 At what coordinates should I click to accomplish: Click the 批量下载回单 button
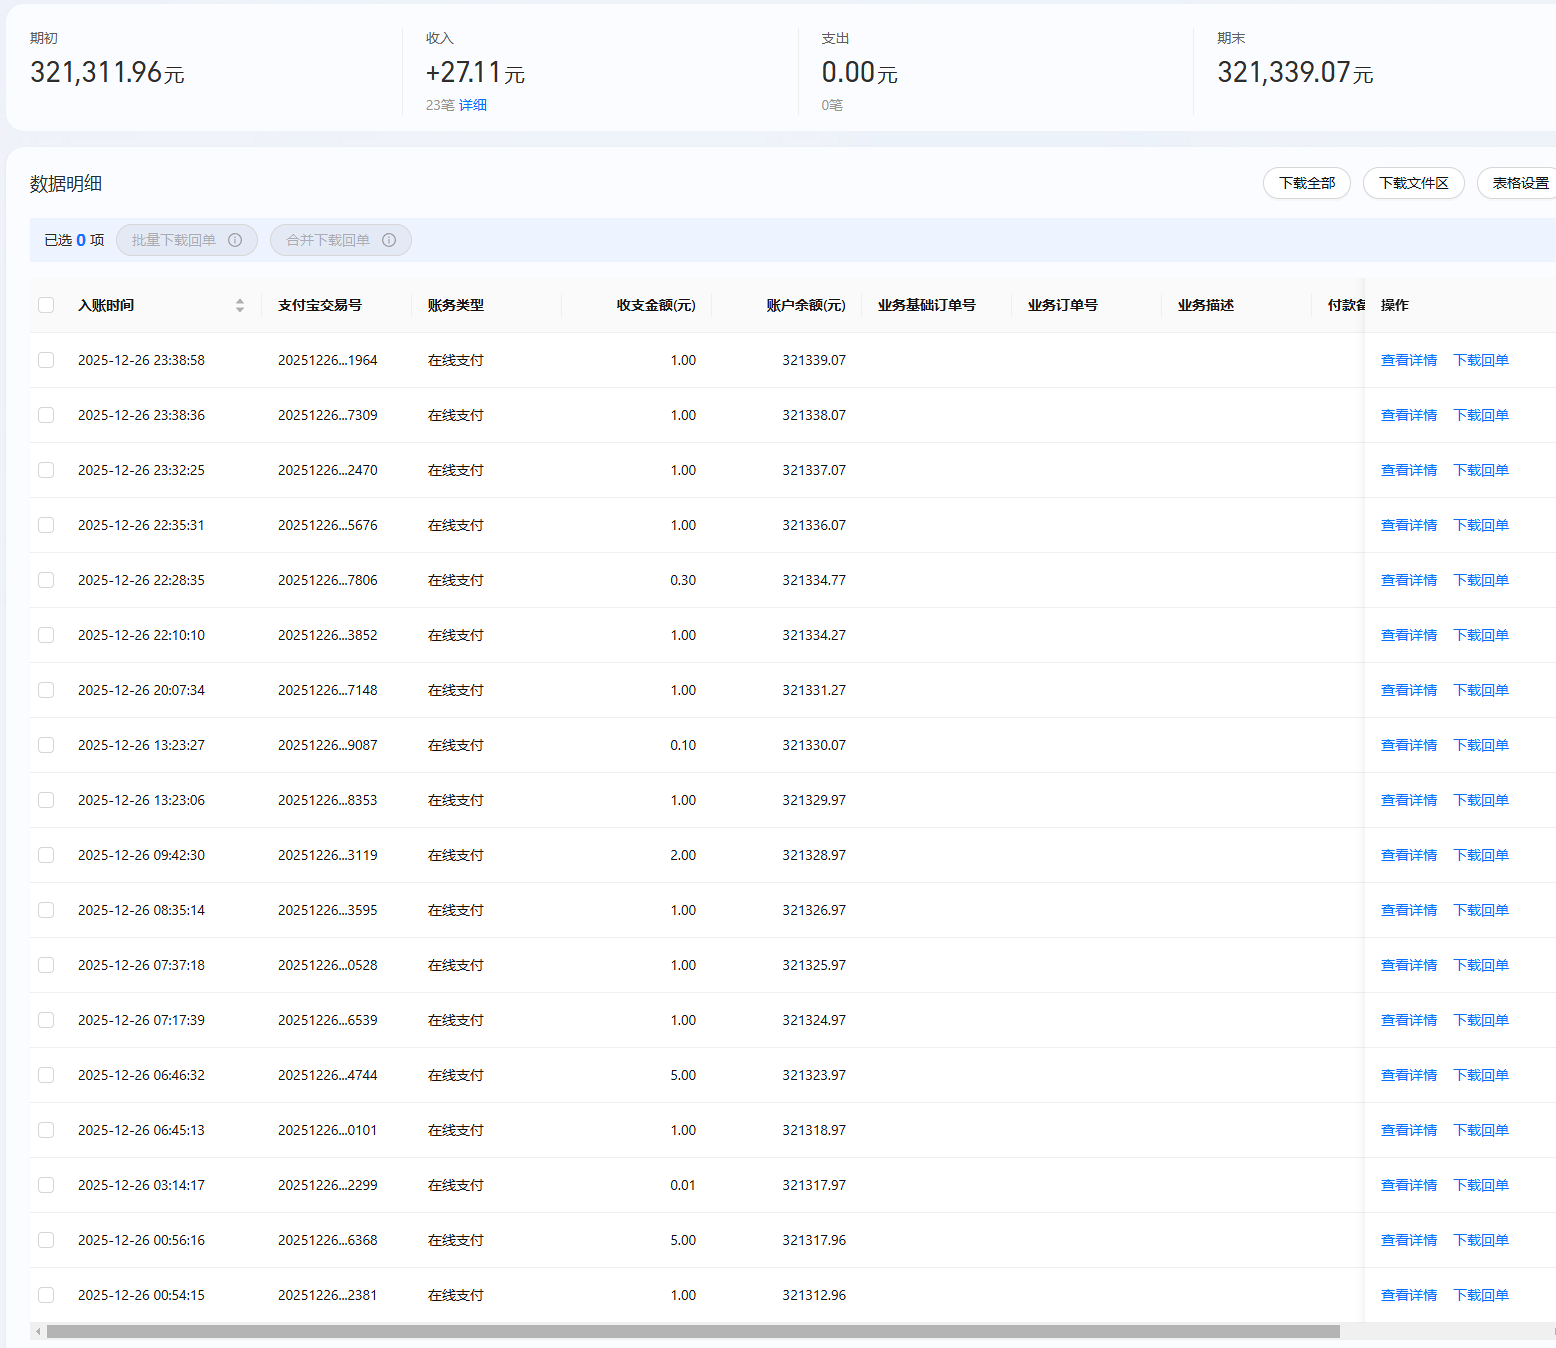point(174,240)
